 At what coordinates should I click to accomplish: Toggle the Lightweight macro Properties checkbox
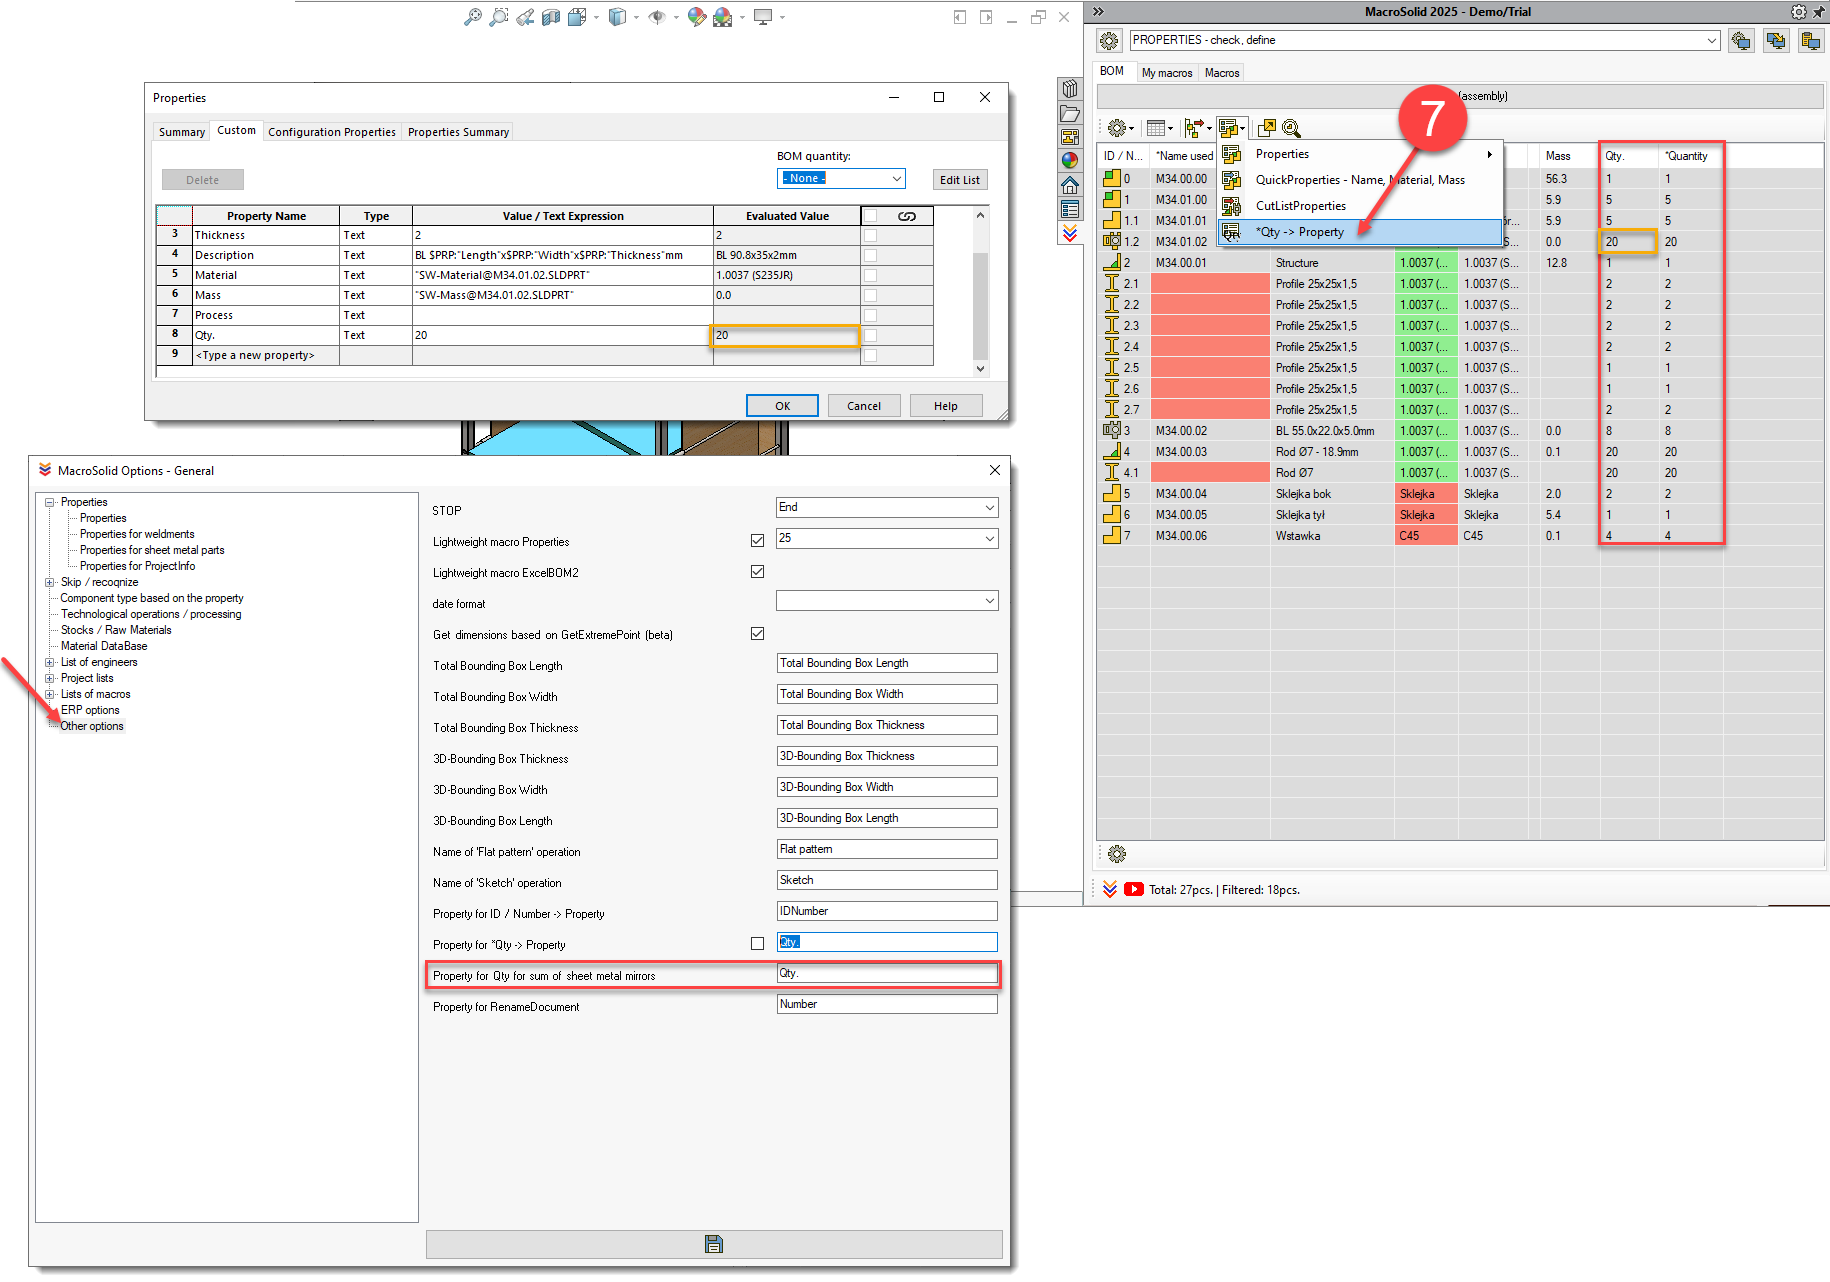click(x=757, y=541)
